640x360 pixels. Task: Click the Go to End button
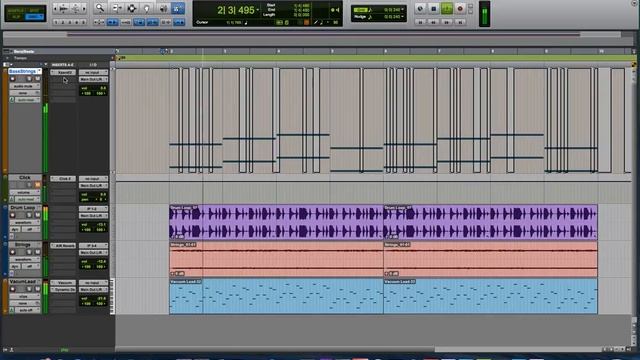tap(460, 22)
